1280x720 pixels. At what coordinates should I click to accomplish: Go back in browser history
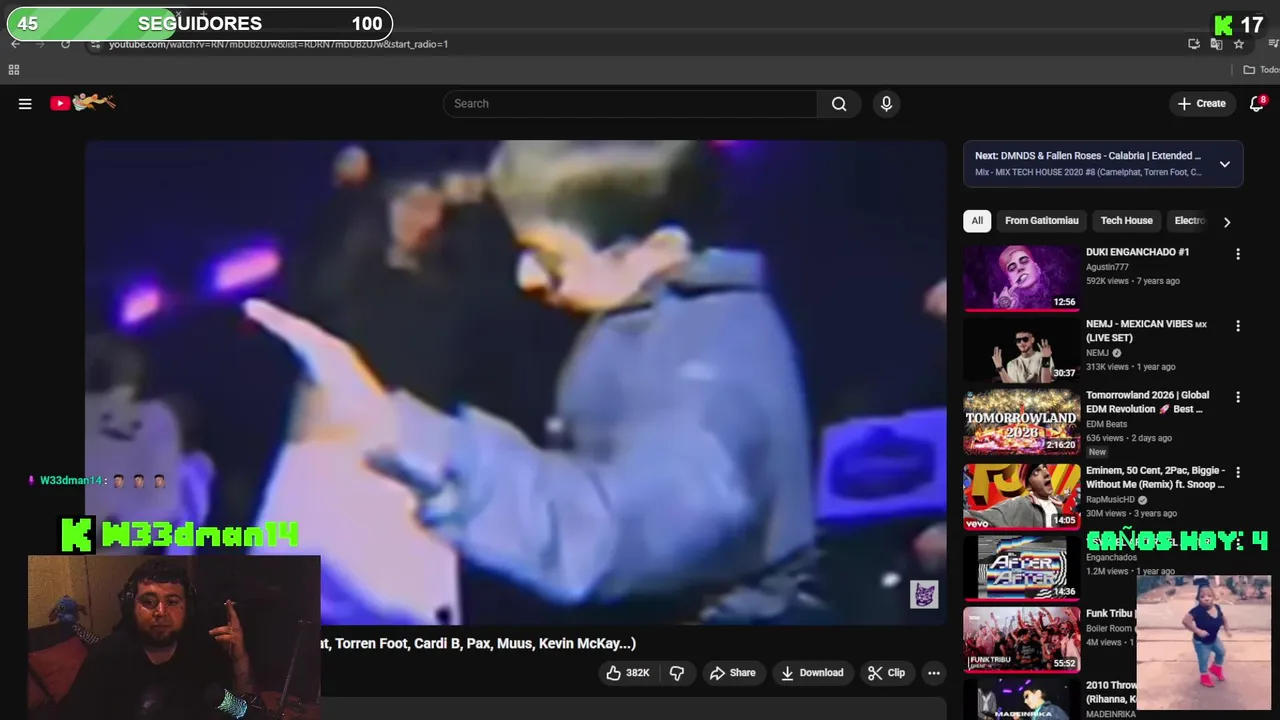(15, 44)
